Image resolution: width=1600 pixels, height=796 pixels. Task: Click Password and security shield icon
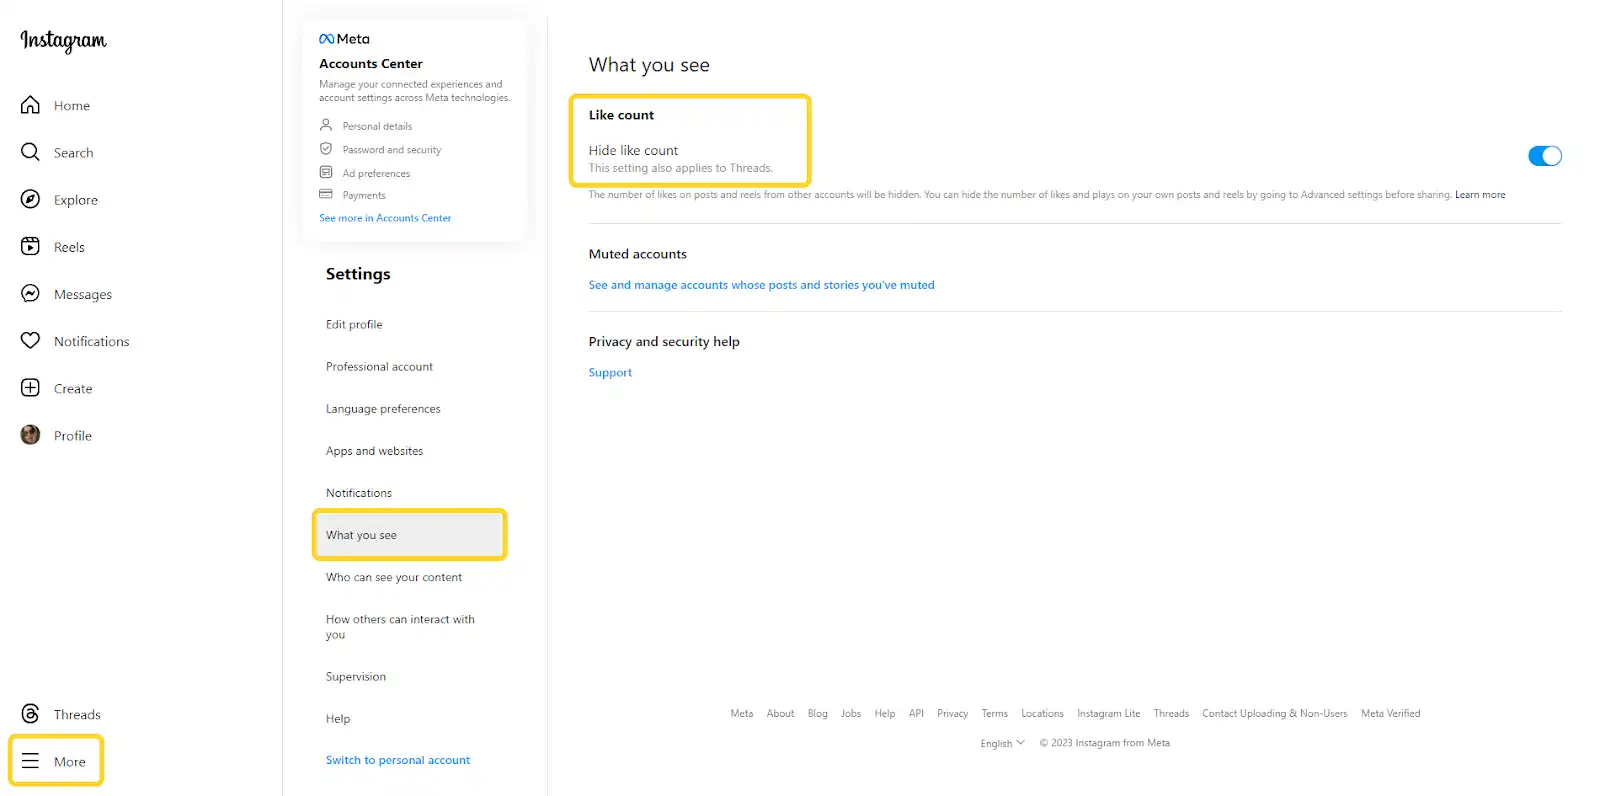pyautogui.click(x=326, y=149)
